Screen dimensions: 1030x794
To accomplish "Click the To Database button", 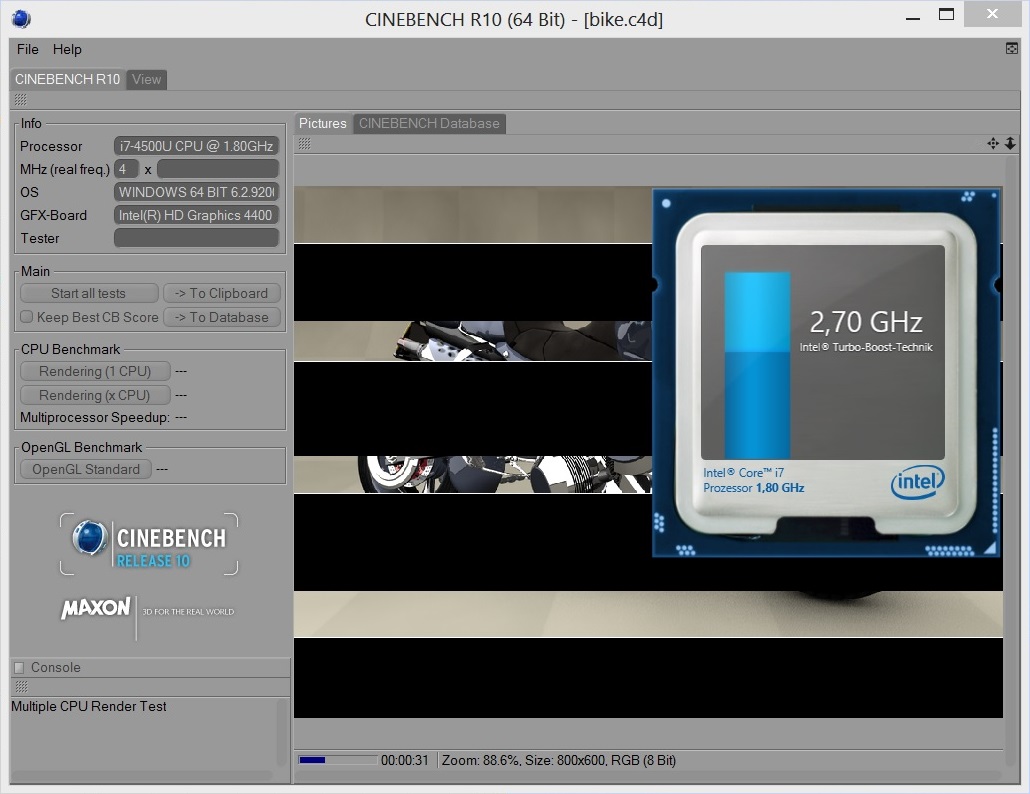I will (221, 317).
